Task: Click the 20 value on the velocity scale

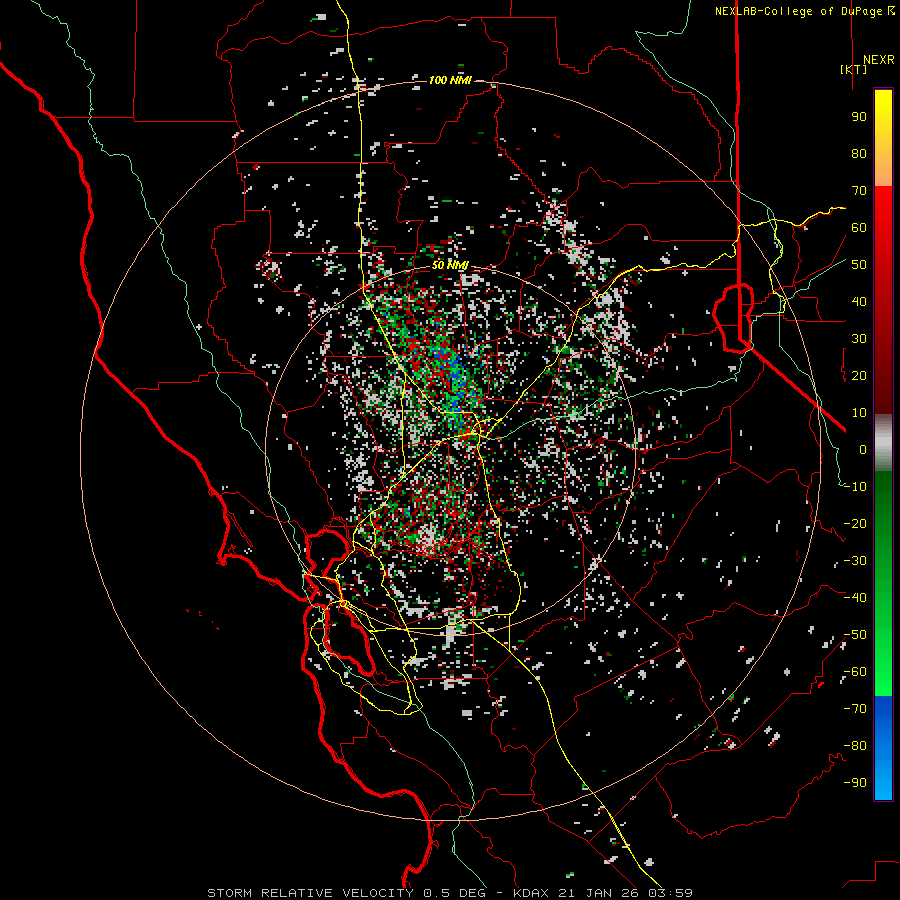Action: click(859, 376)
